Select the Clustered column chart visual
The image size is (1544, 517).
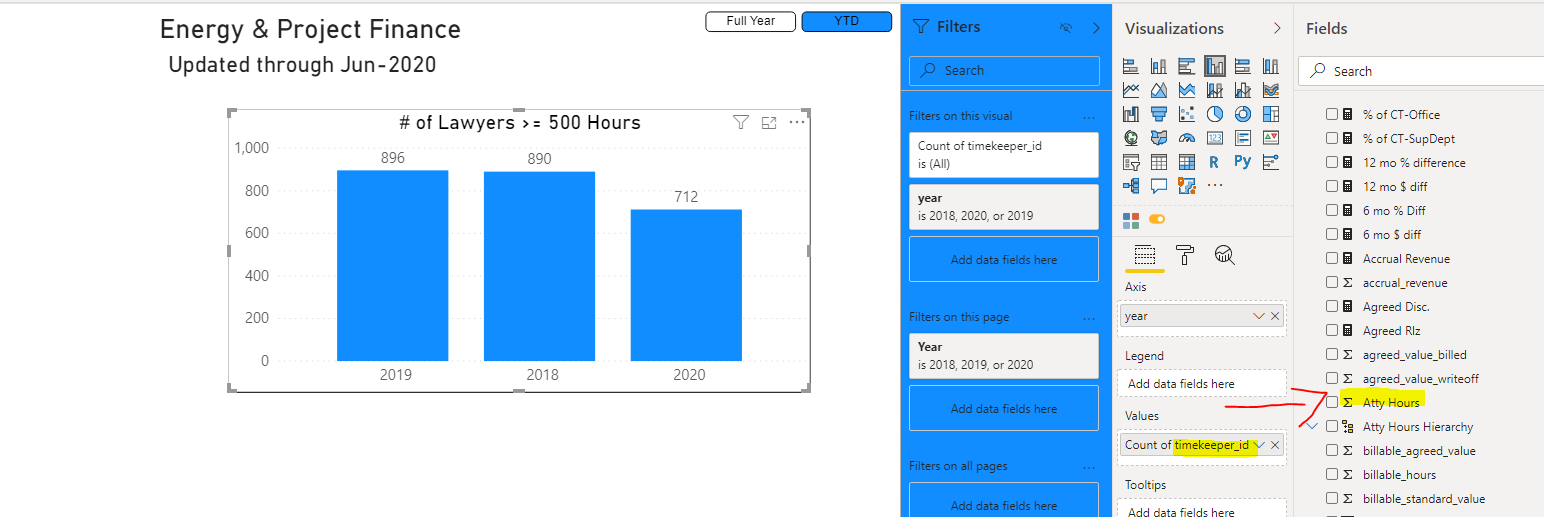tap(1215, 67)
